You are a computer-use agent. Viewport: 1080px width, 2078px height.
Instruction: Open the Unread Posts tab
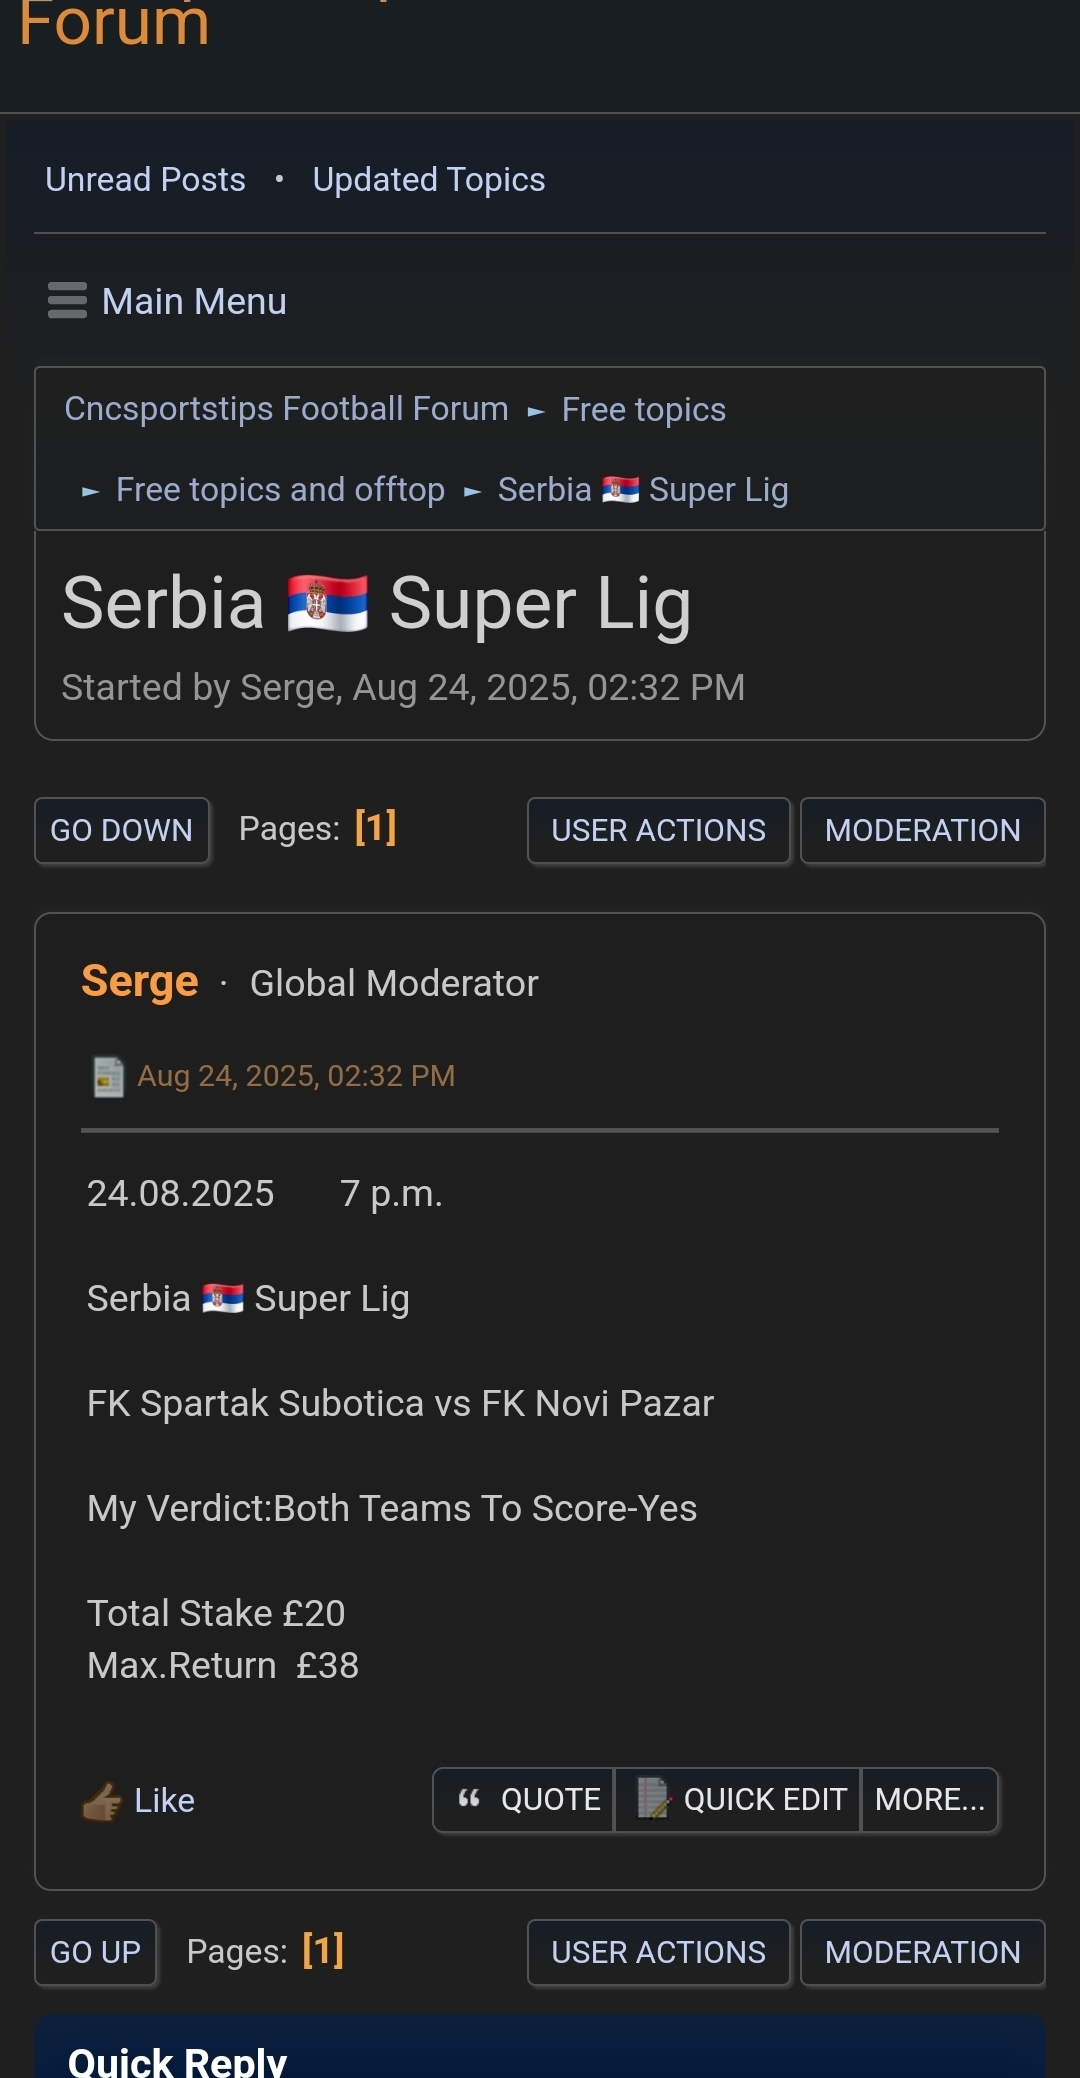145,180
